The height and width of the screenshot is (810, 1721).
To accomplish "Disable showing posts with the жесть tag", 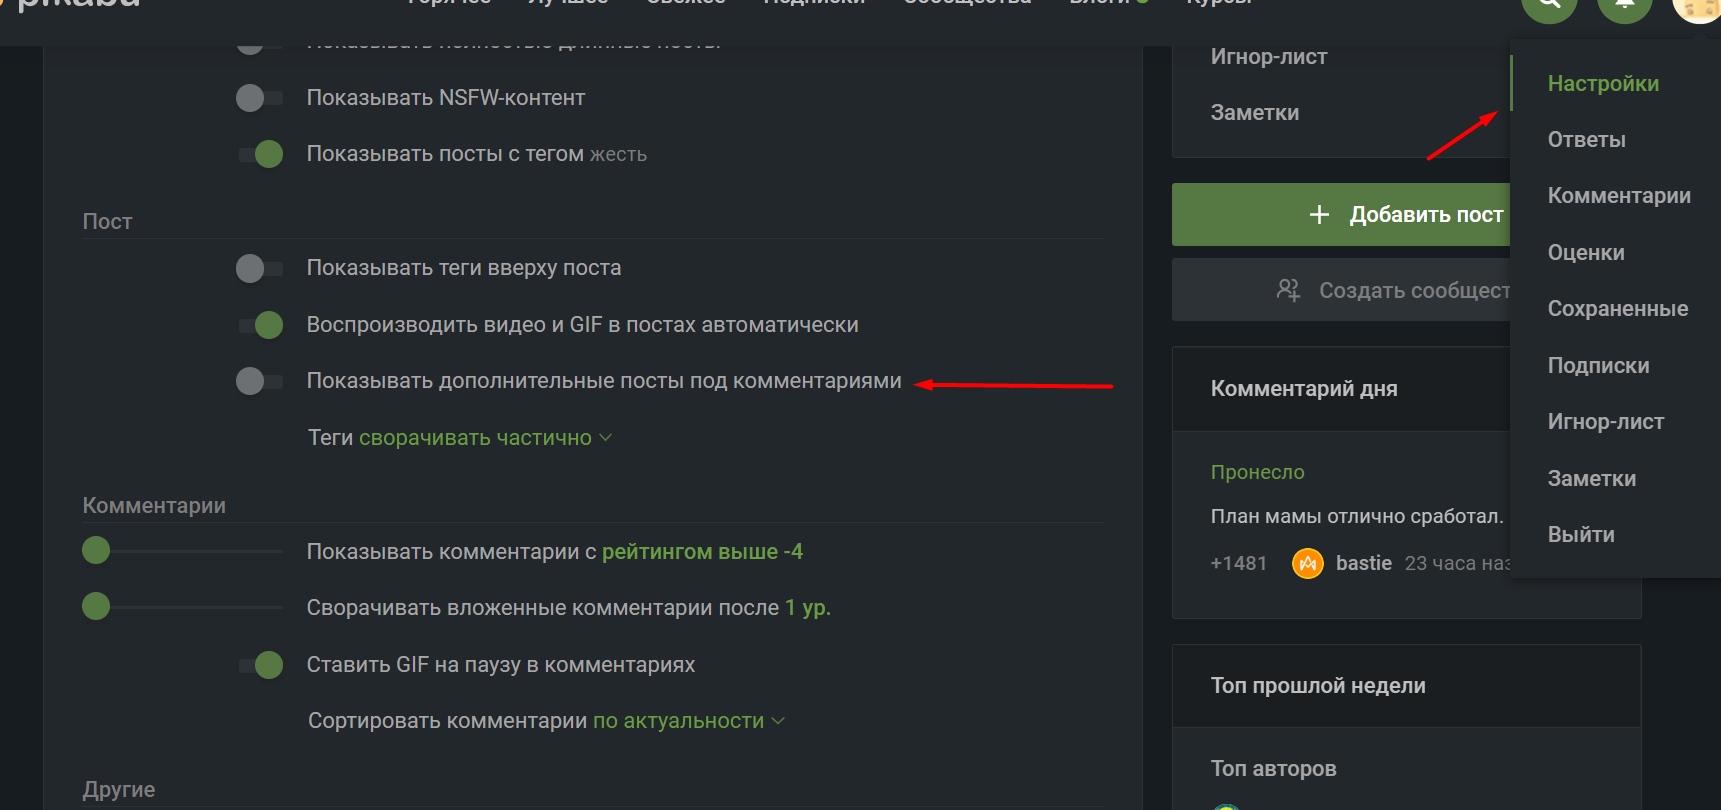I will click(x=260, y=154).
